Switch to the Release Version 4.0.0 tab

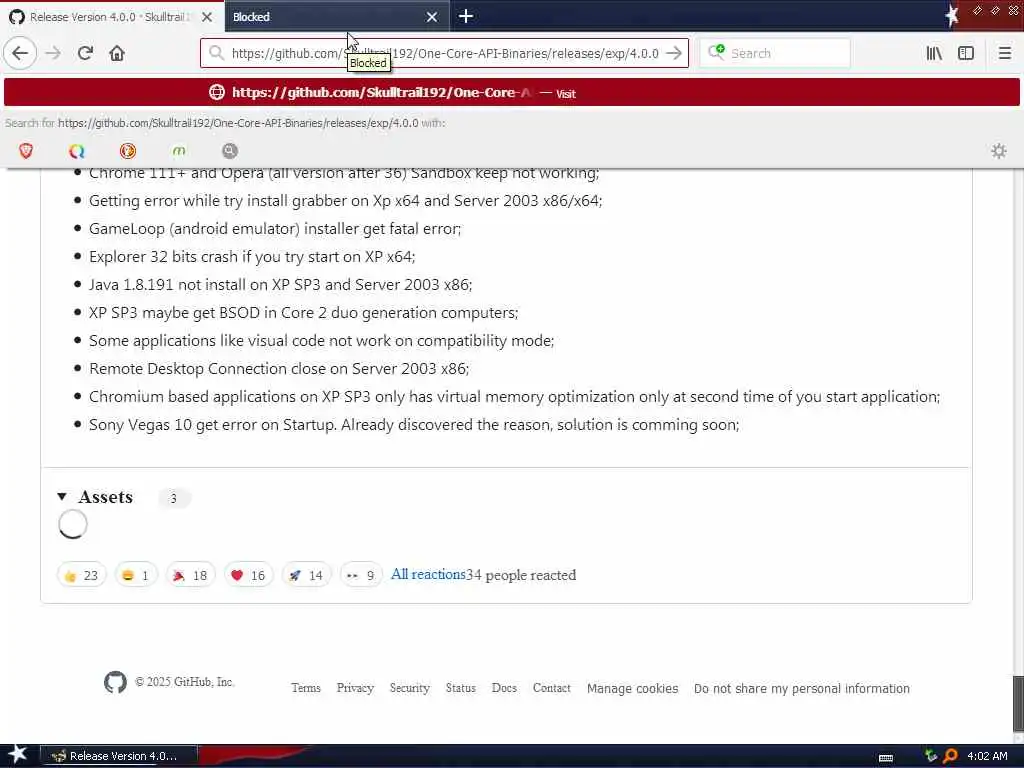coord(111,16)
